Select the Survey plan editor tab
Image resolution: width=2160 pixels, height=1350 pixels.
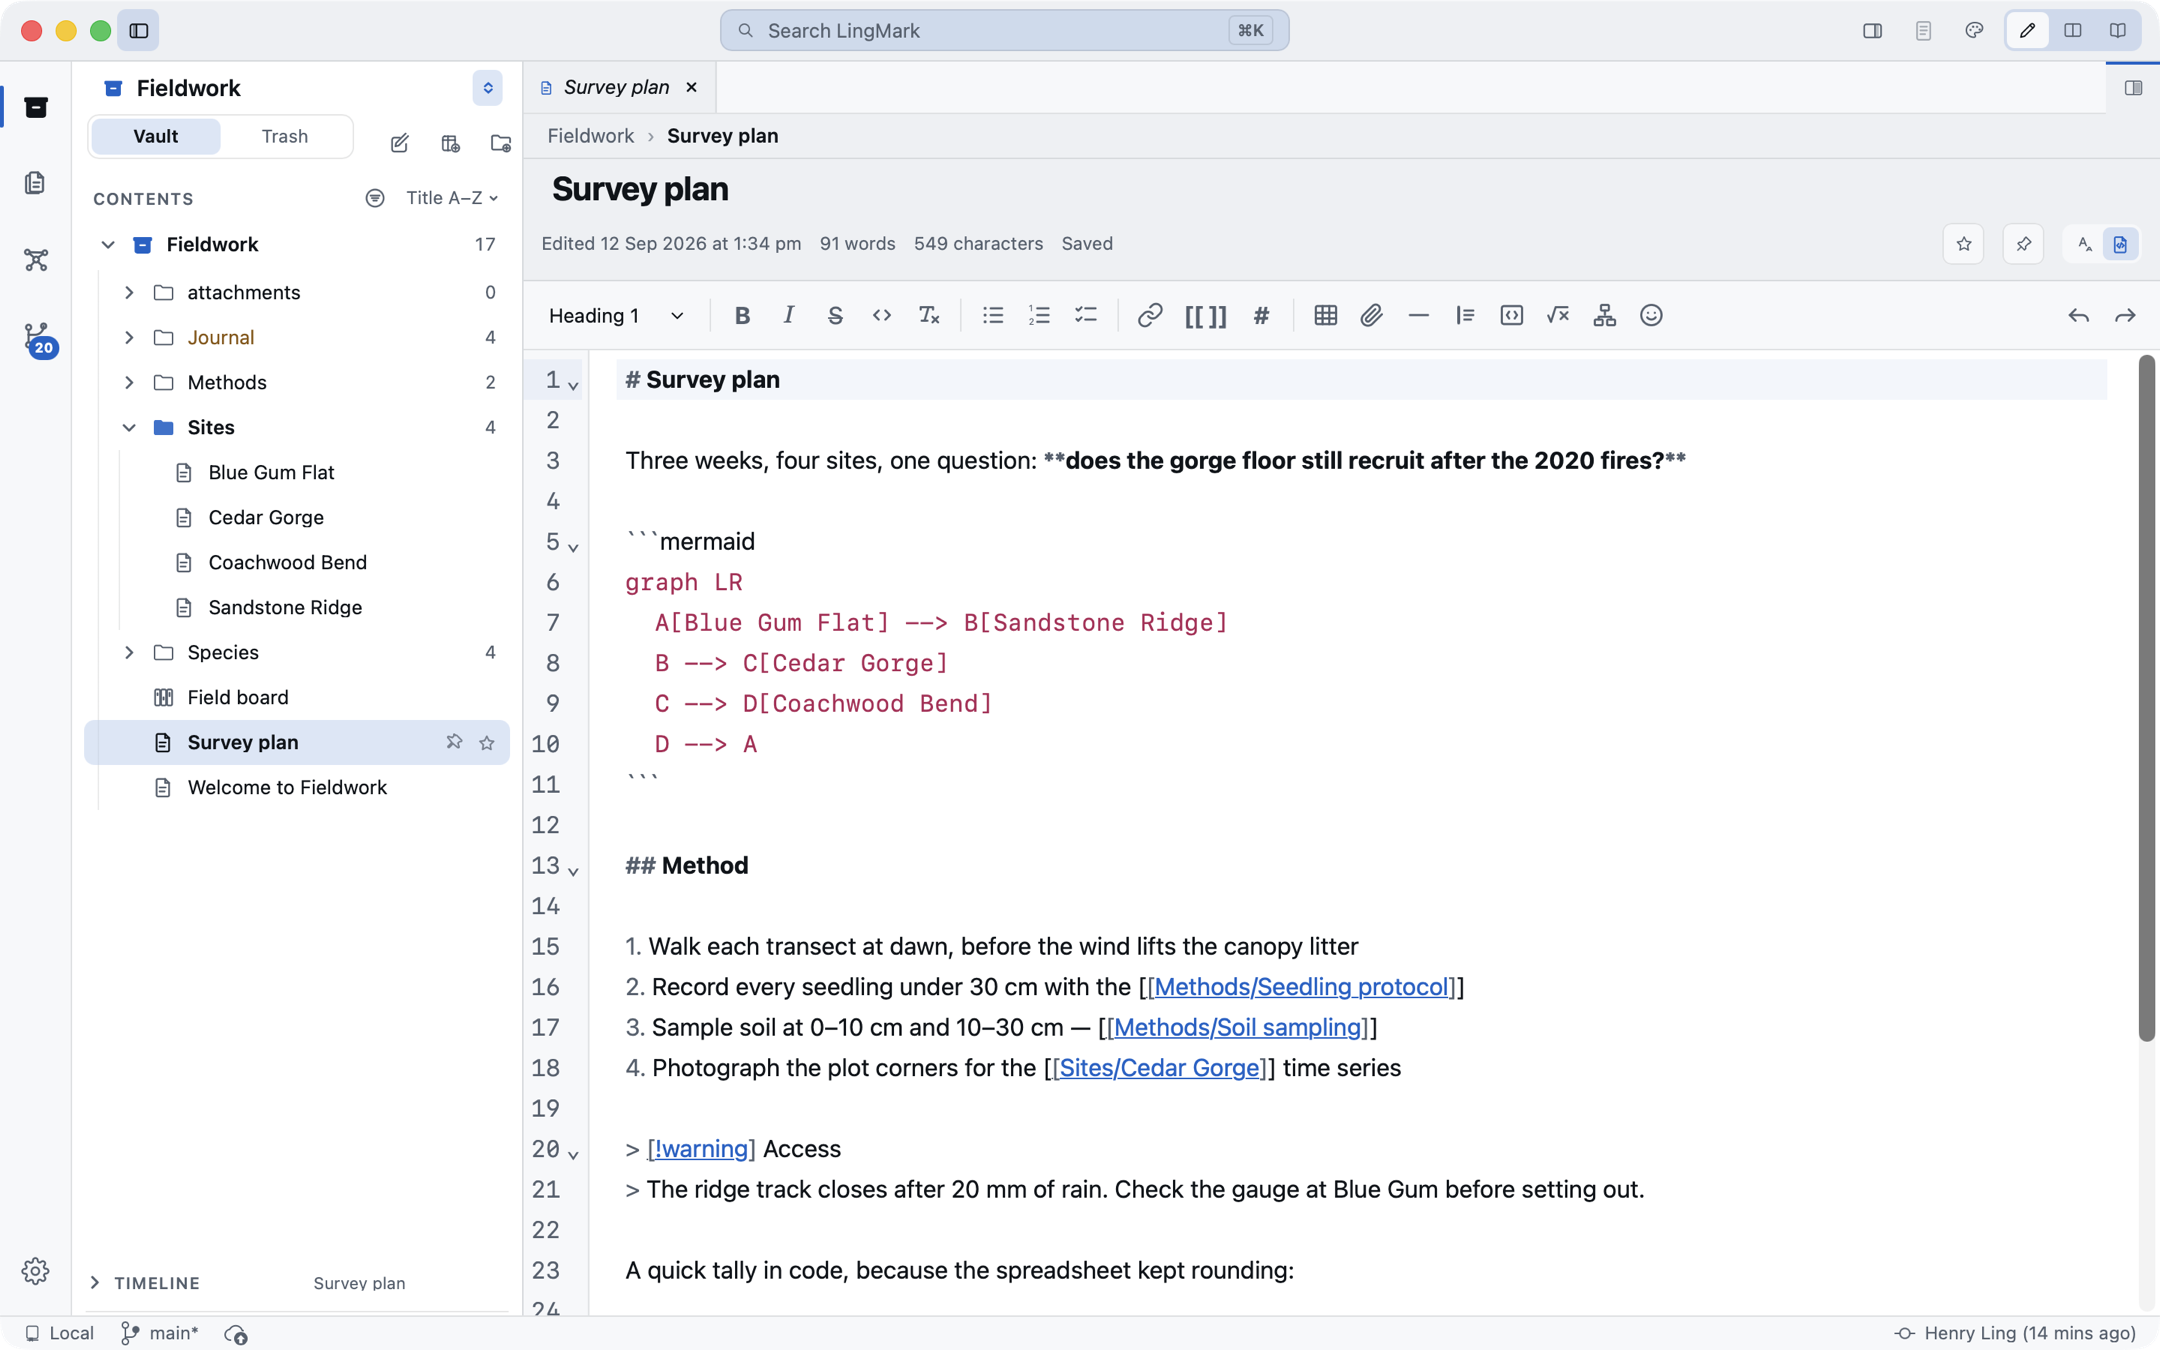pos(617,87)
